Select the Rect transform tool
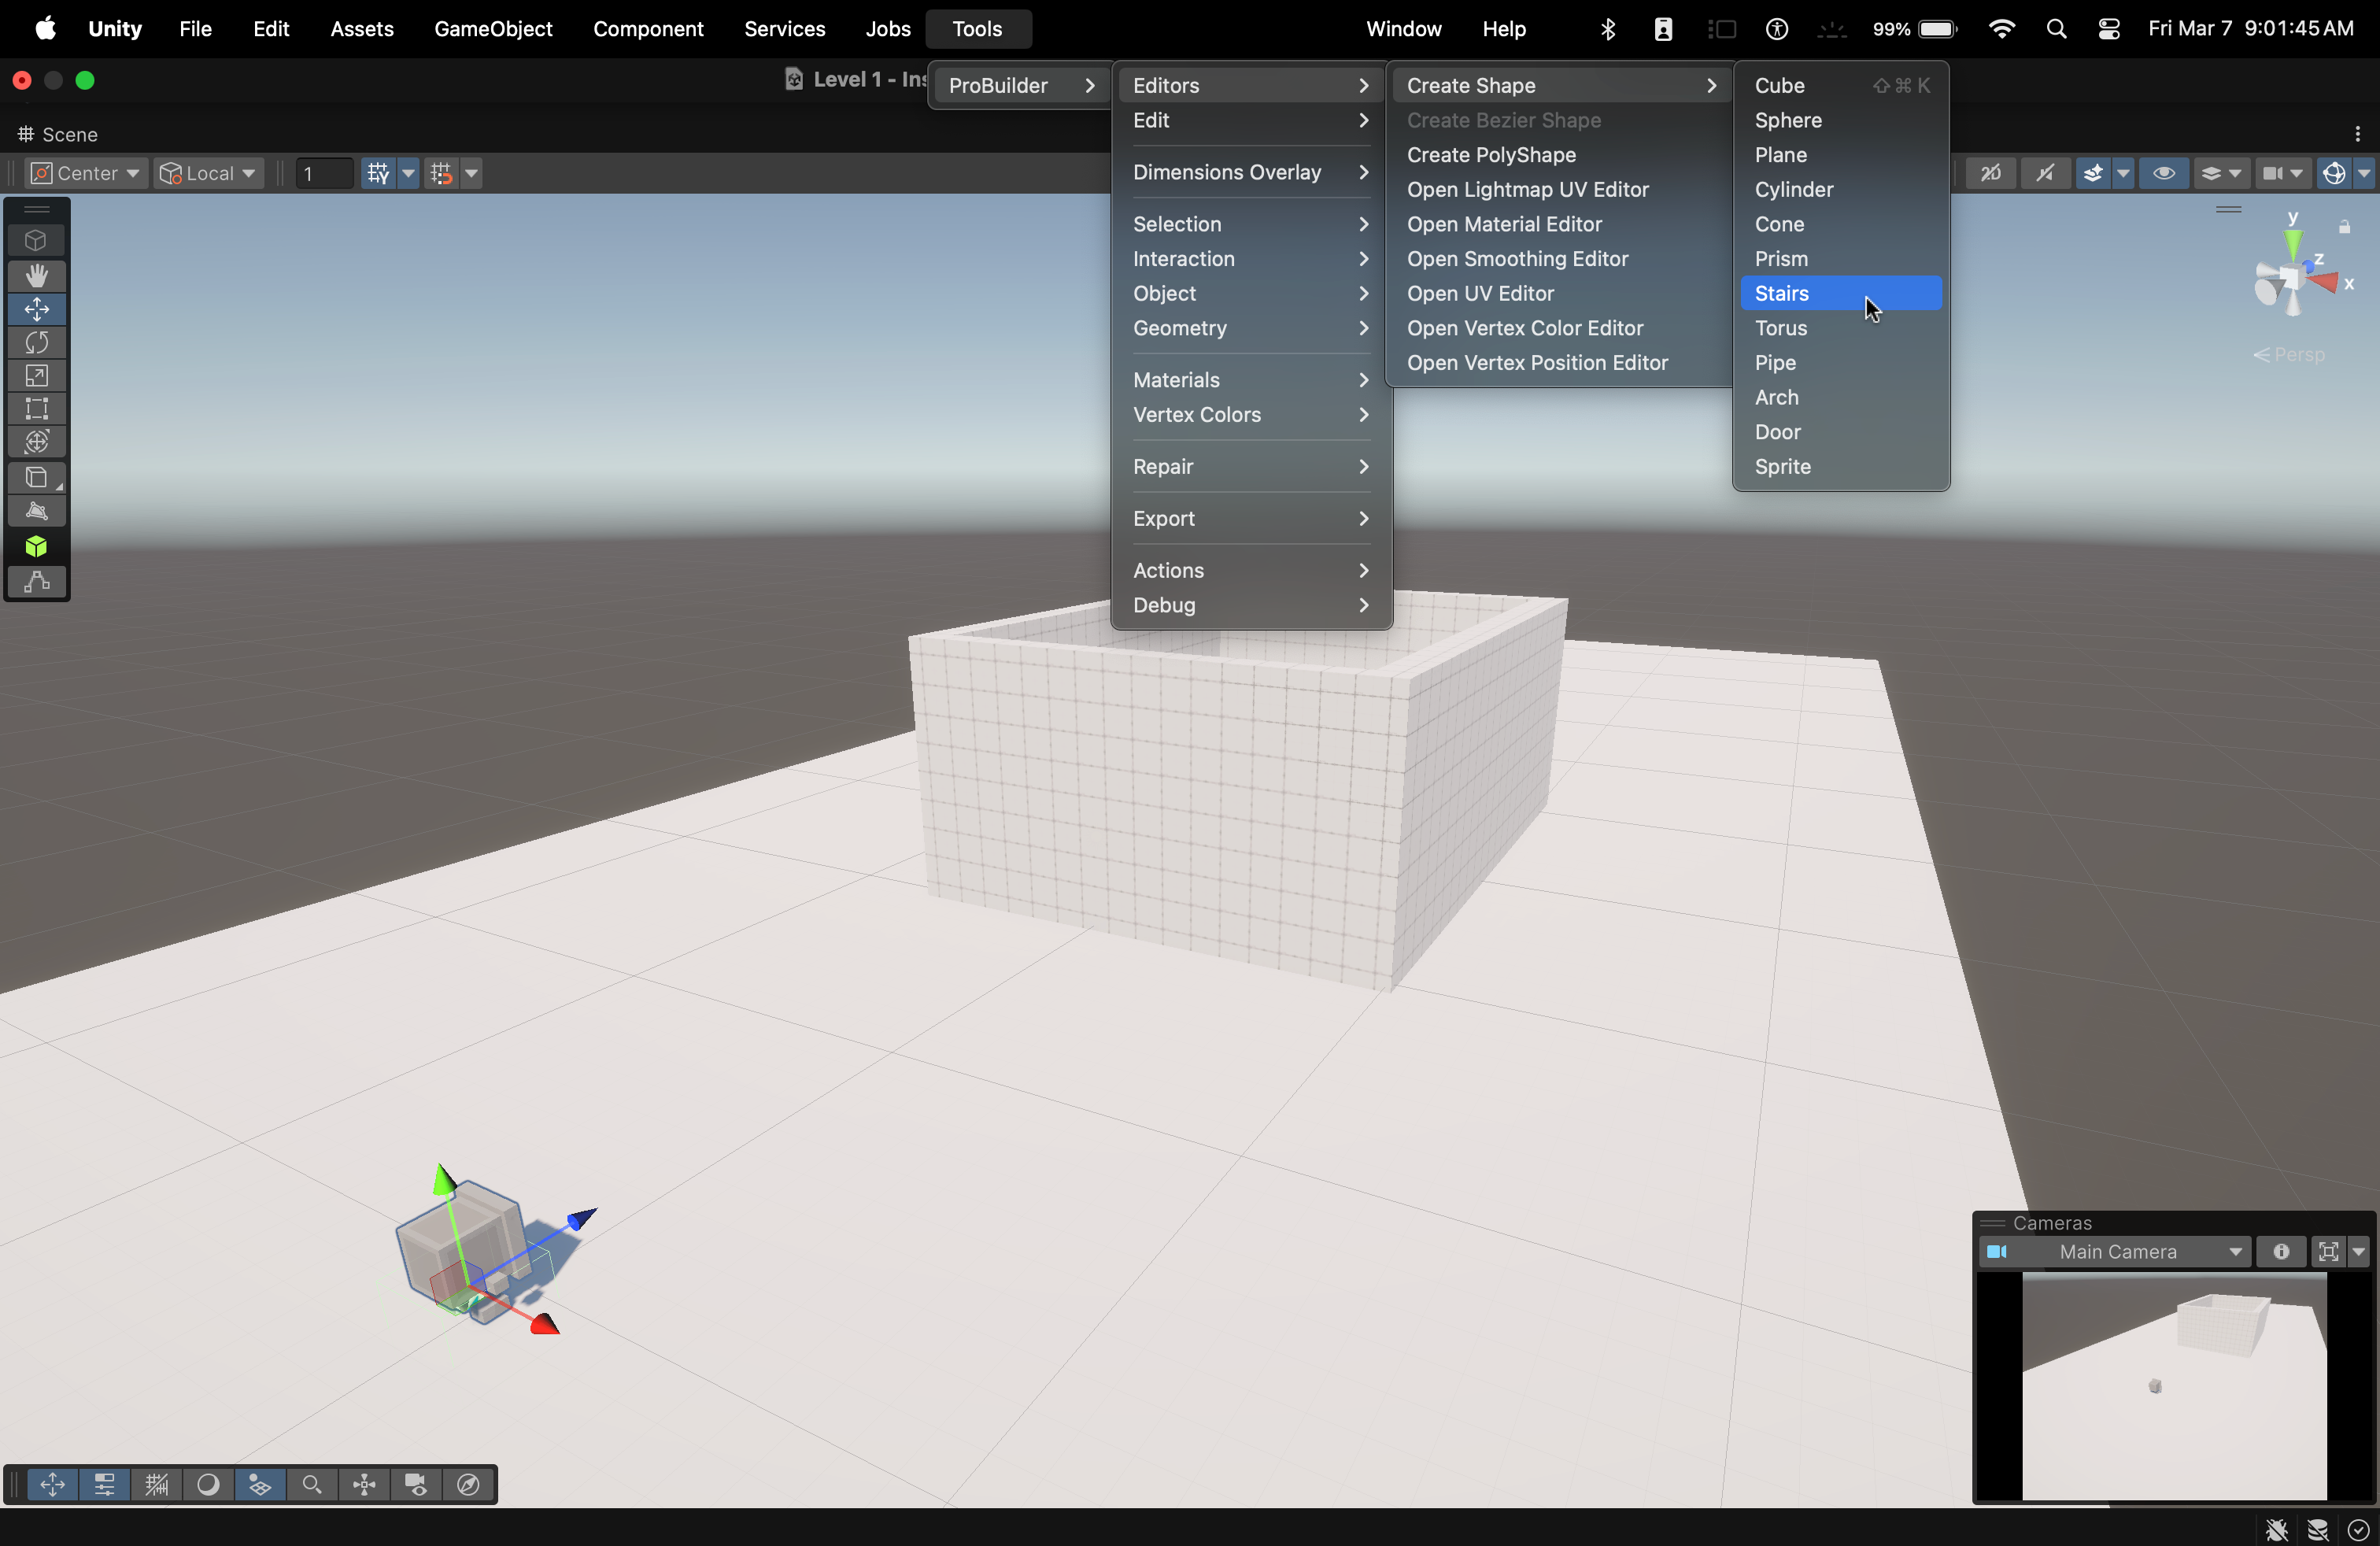The image size is (2380, 1546). 37,409
